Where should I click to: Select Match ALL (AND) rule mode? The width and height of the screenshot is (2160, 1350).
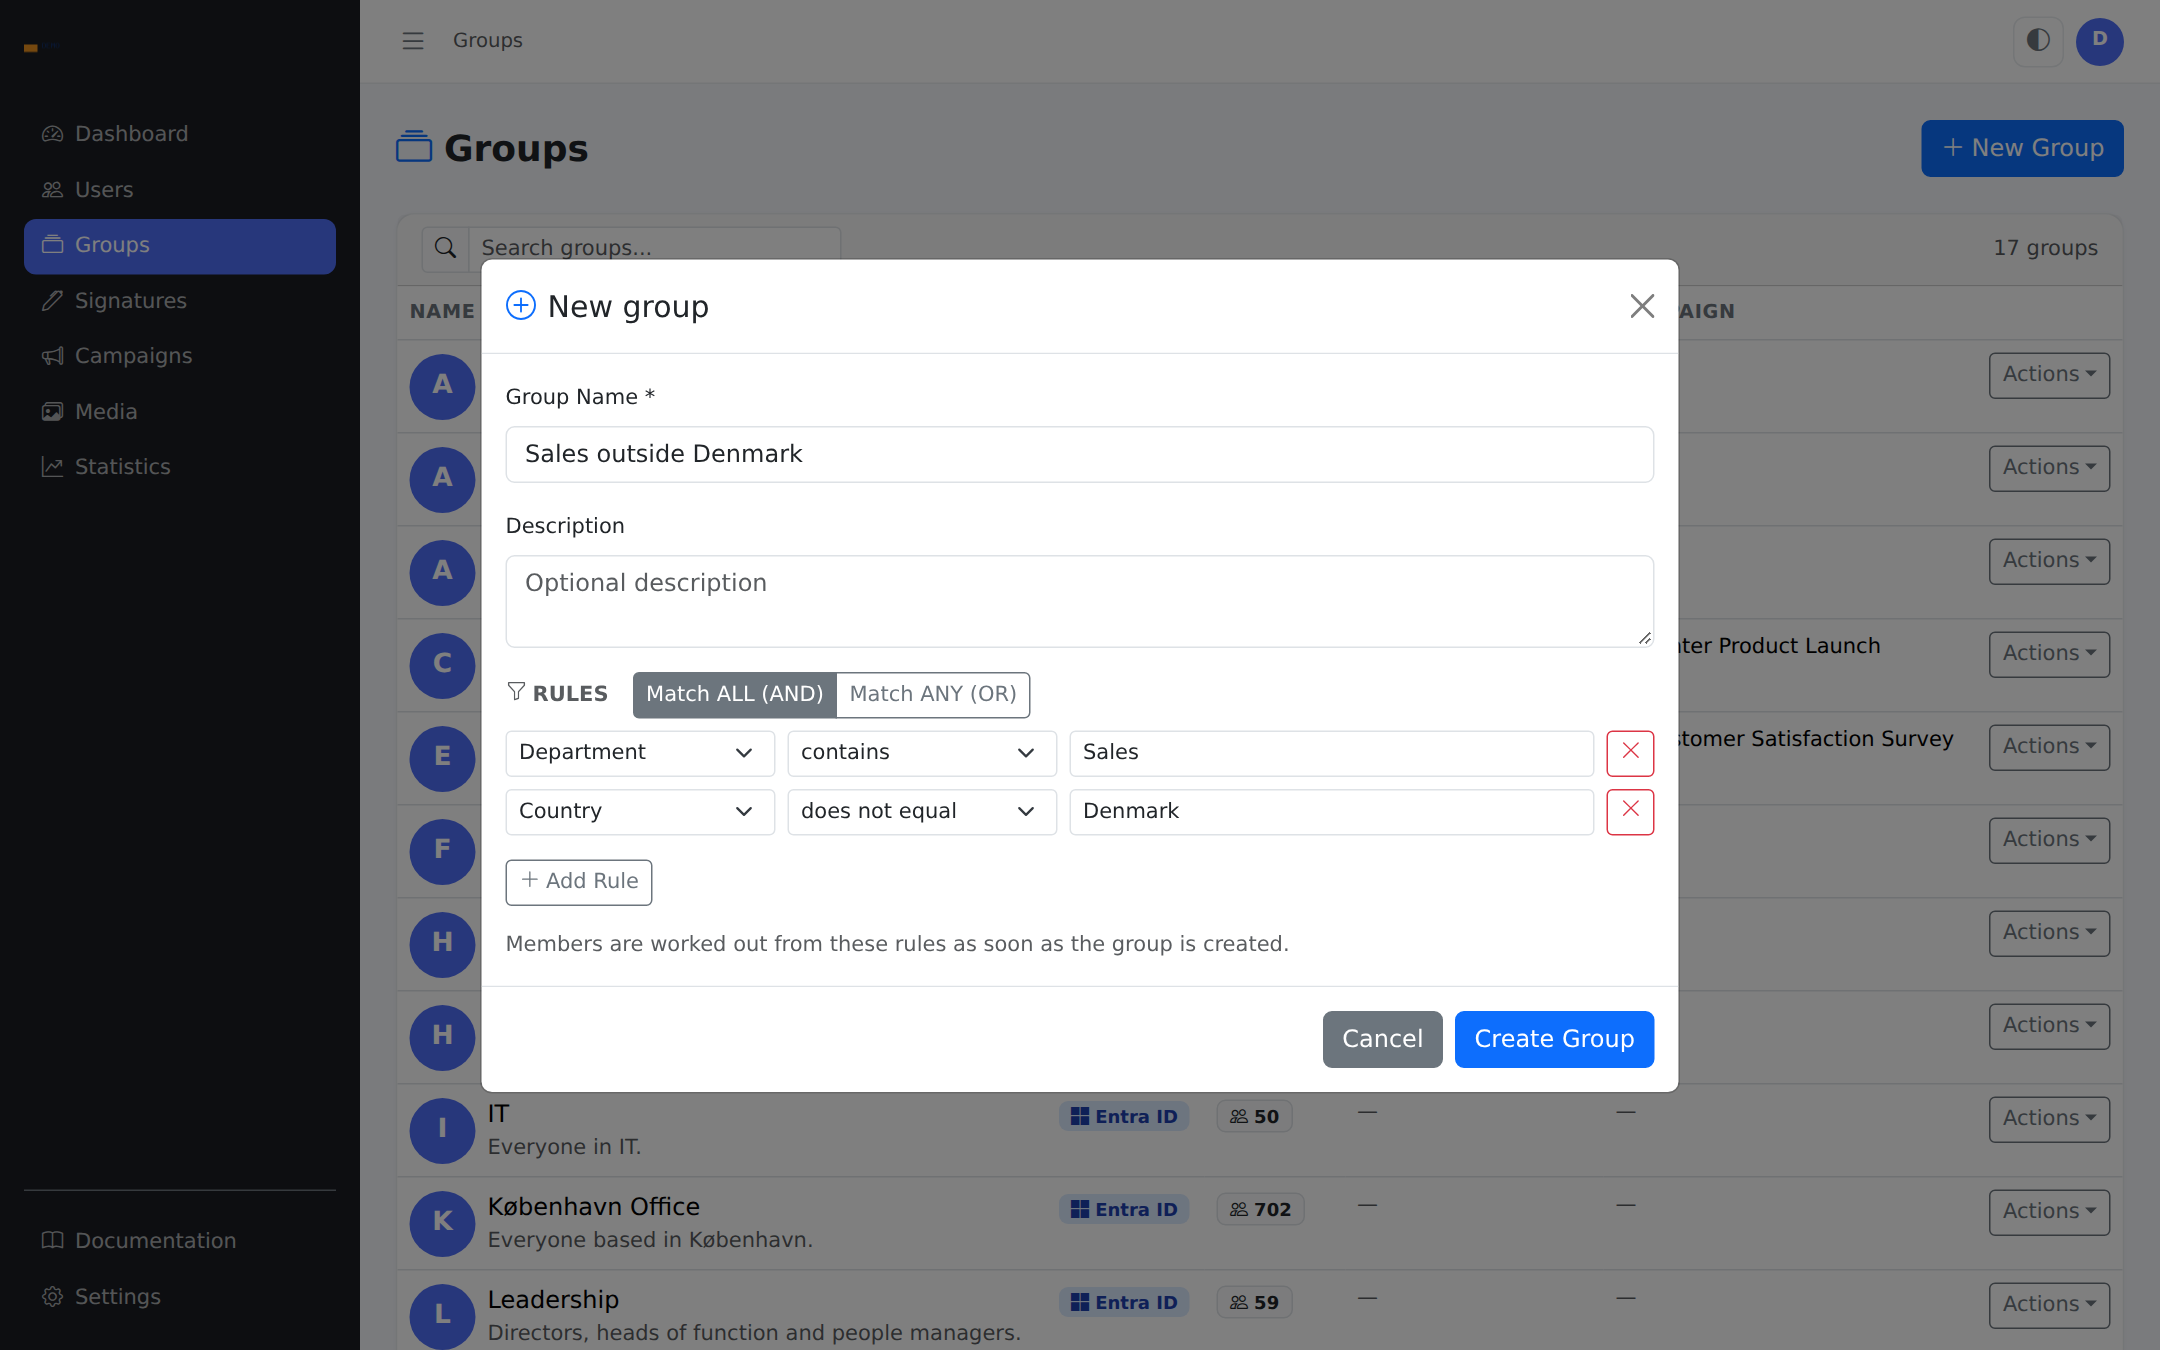(734, 694)
